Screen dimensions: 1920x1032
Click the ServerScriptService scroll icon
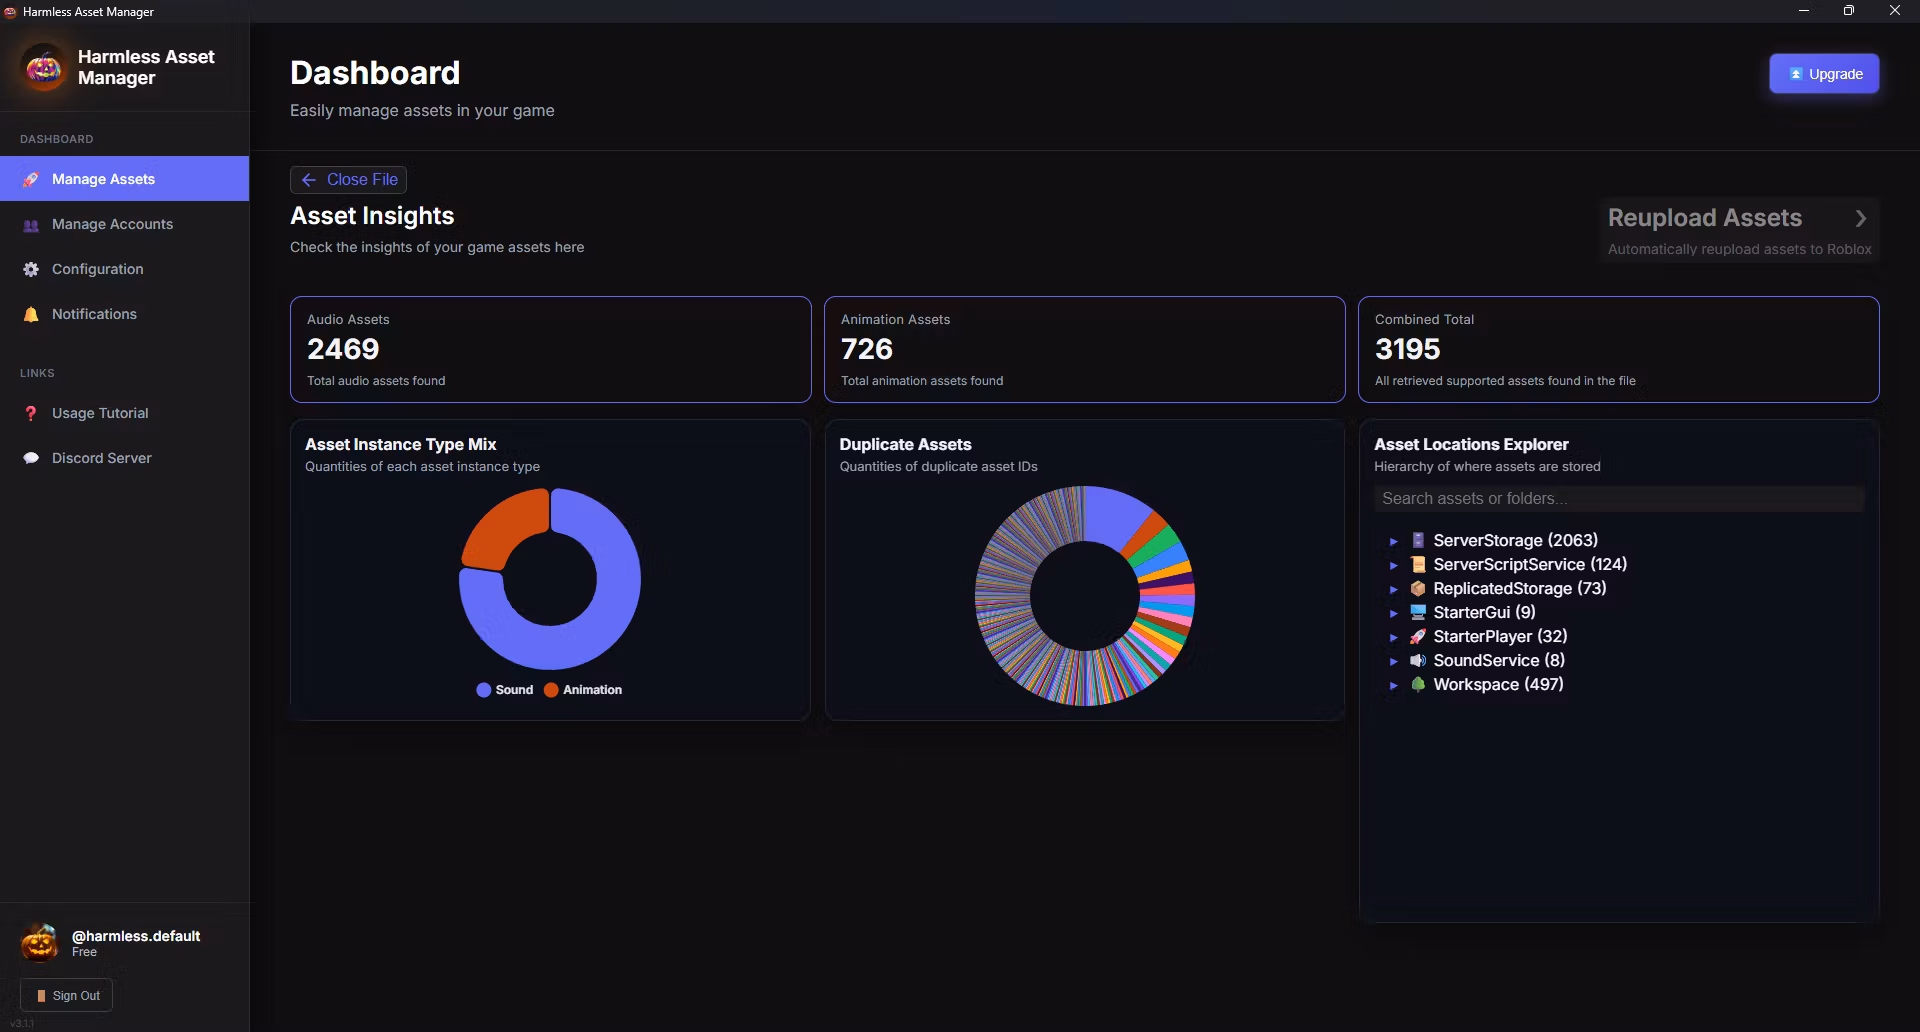tap(1417, 564)
